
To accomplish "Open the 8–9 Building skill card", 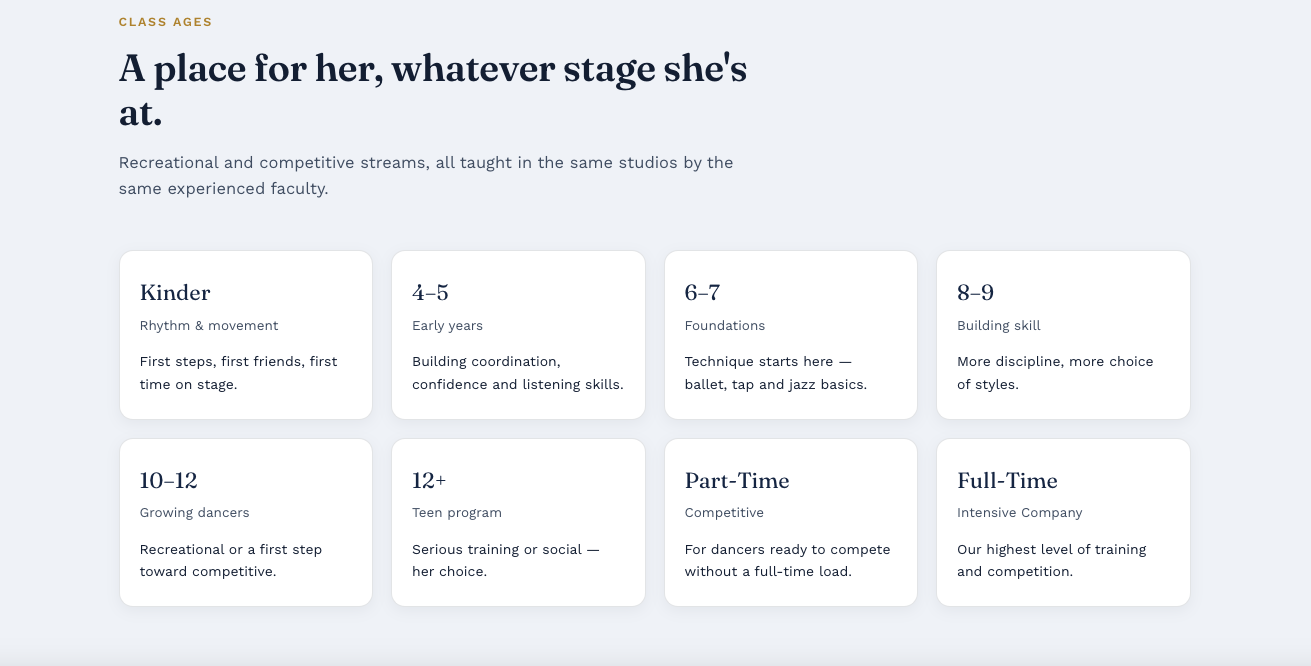I will [x=1063, y=335].
